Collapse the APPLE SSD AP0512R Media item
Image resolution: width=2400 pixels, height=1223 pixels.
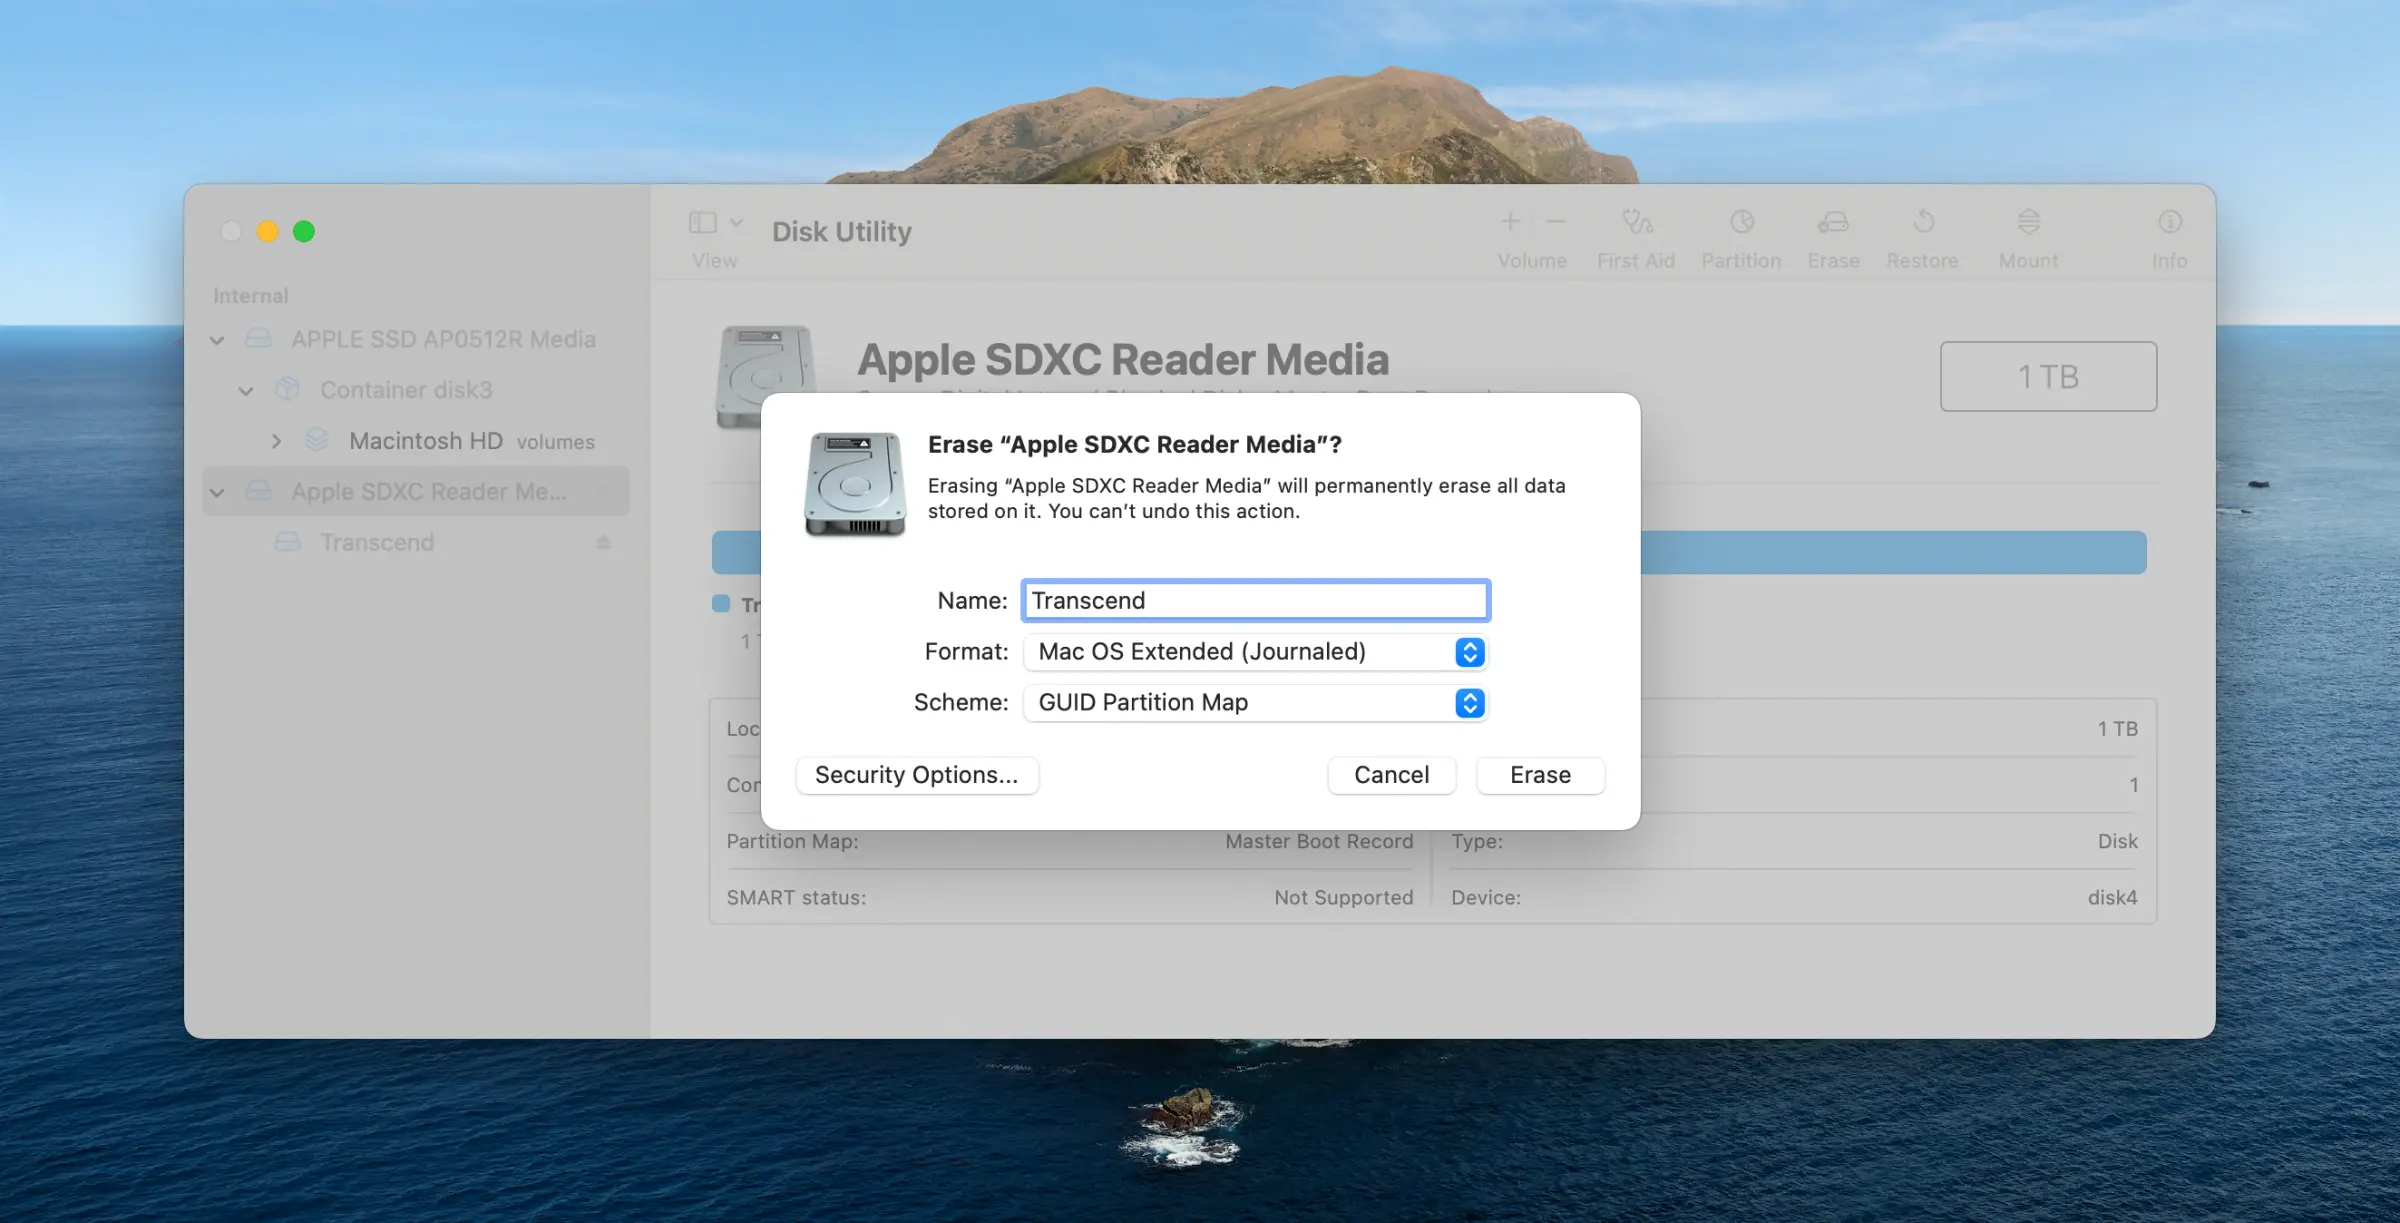point(217,340)
